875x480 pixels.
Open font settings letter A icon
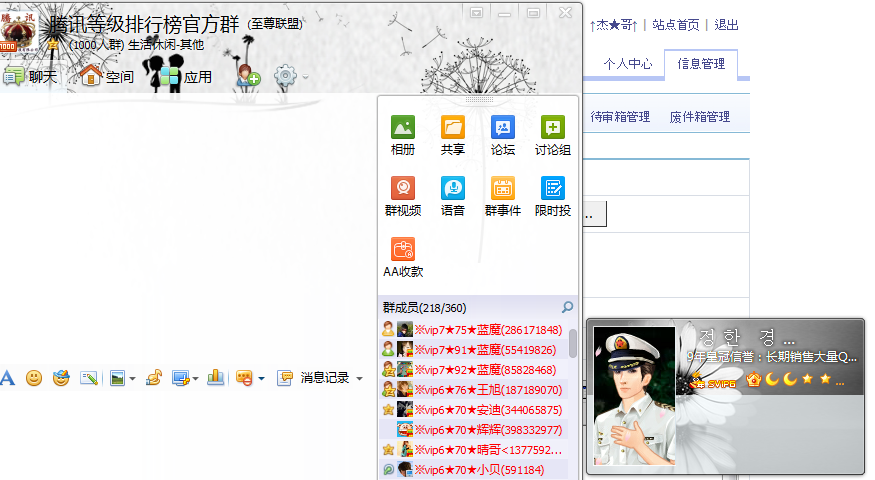click(x=7, y=378)
